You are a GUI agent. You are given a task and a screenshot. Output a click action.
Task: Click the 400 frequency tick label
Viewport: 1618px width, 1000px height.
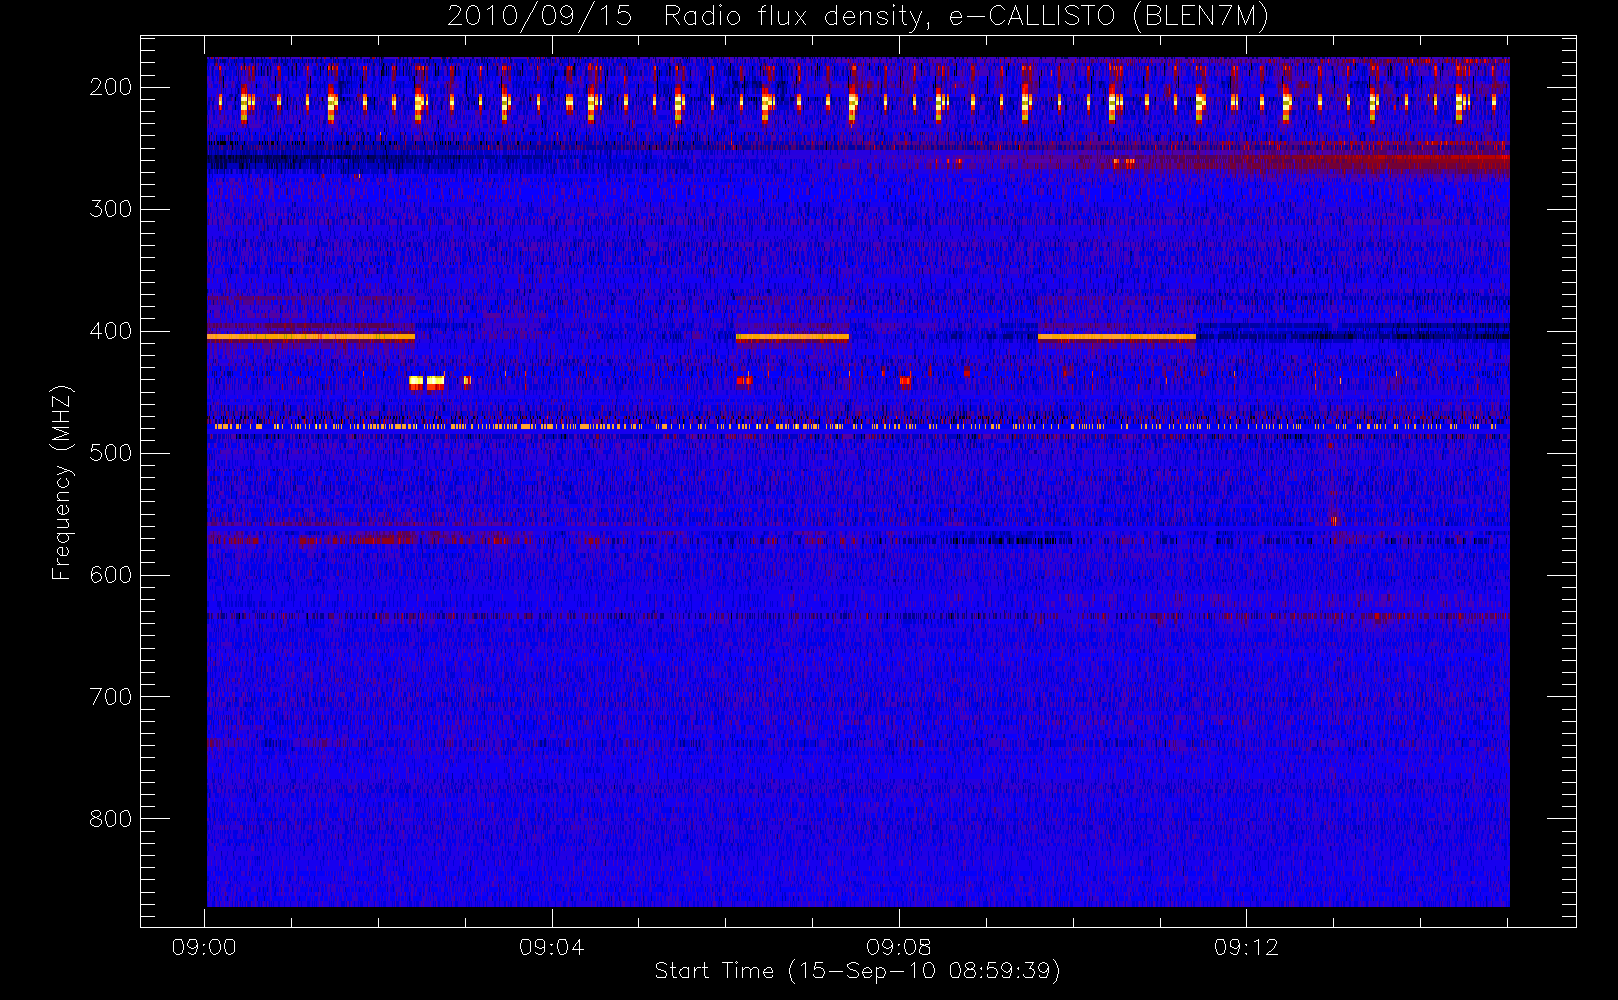pyautogui.click(x=111, y=331)
